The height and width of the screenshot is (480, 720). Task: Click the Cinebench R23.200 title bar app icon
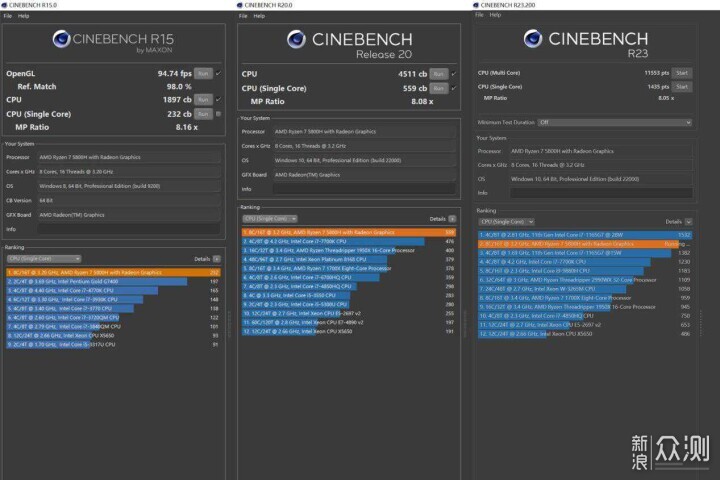point(476,5)
